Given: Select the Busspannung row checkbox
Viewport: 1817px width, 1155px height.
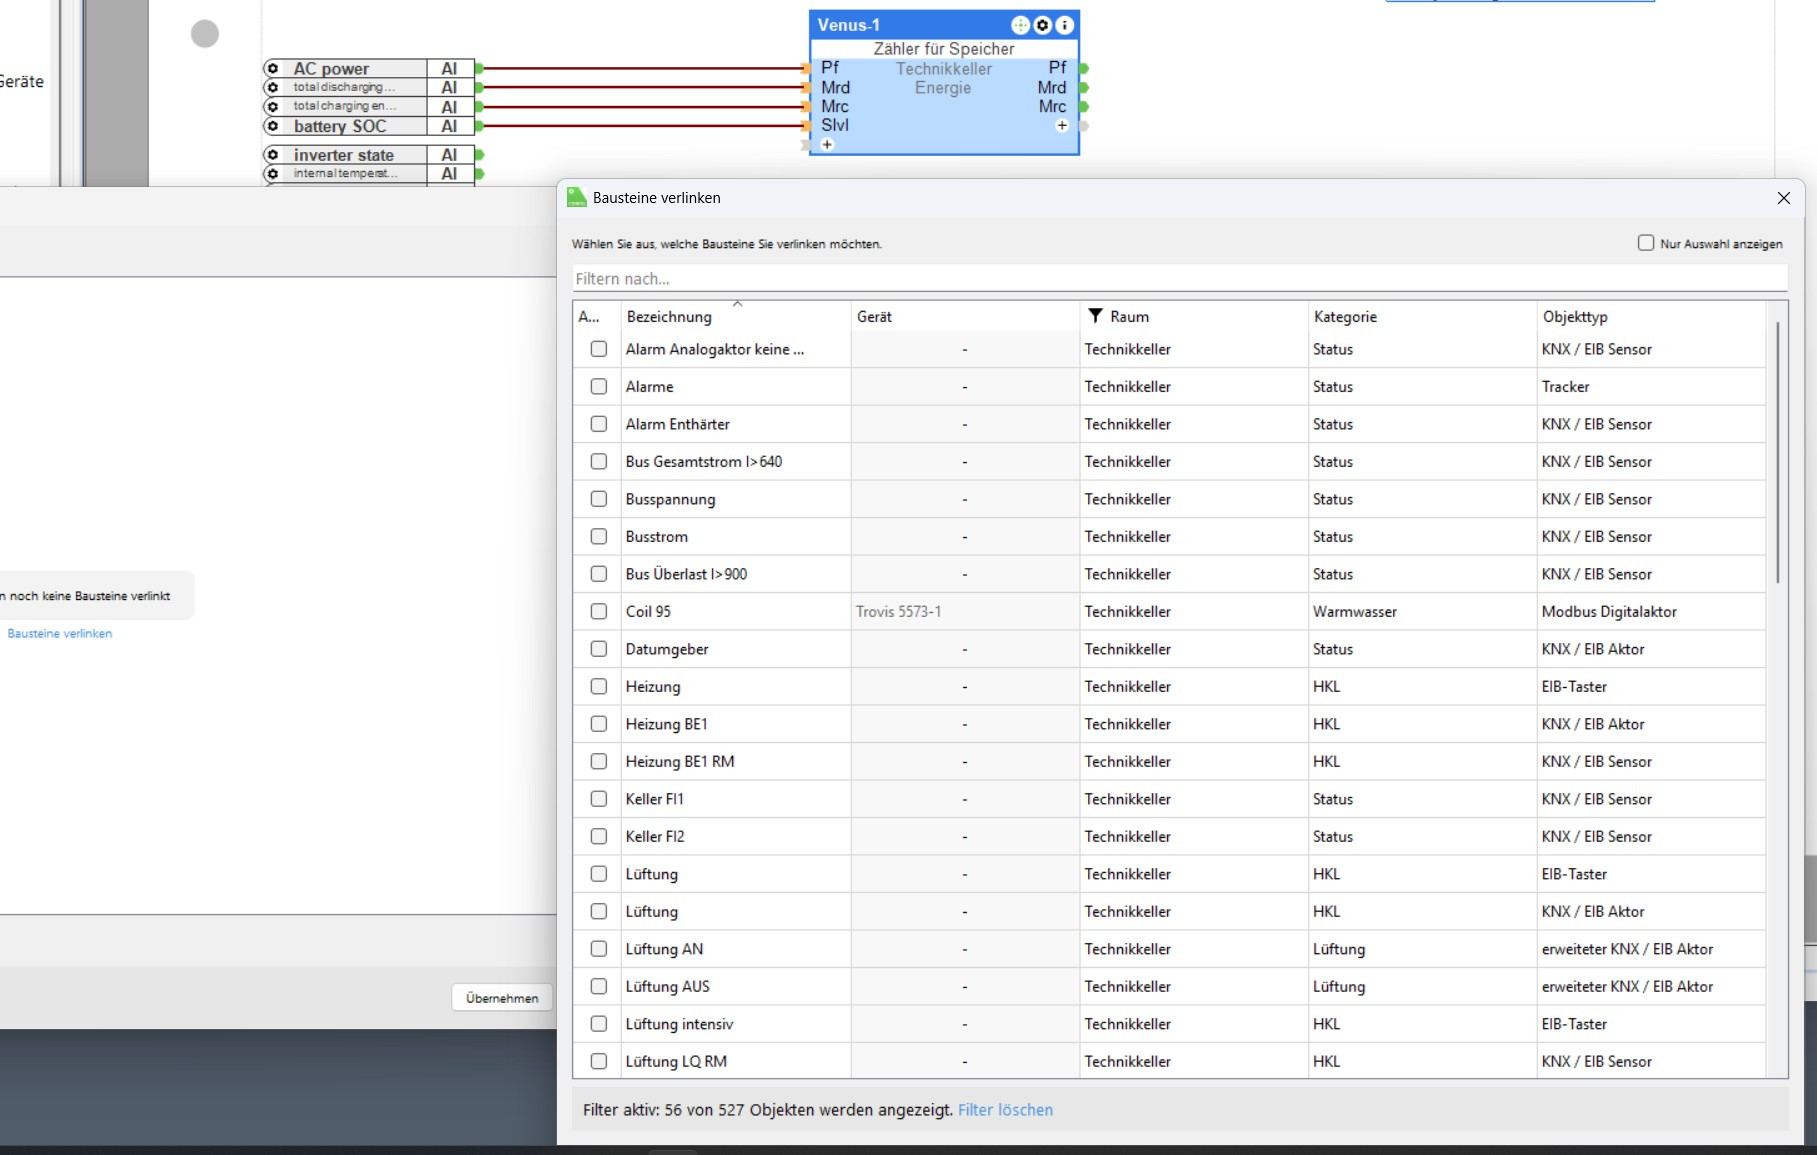Looking at the screenshot, I should 599,499.
